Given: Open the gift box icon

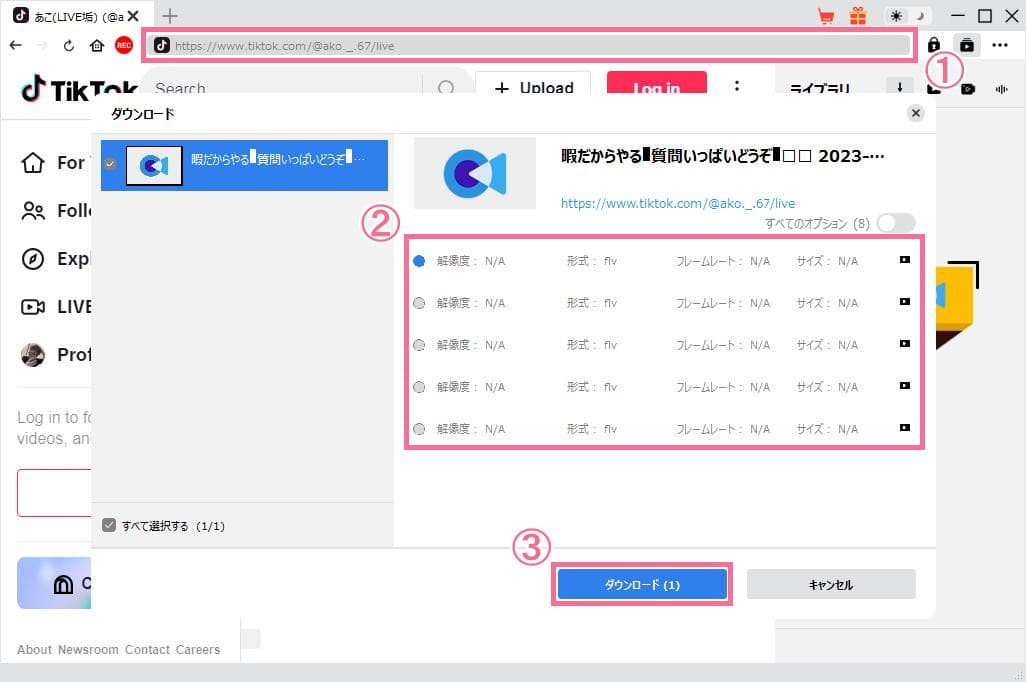Looking at the screenshot, I should [858, 16].
